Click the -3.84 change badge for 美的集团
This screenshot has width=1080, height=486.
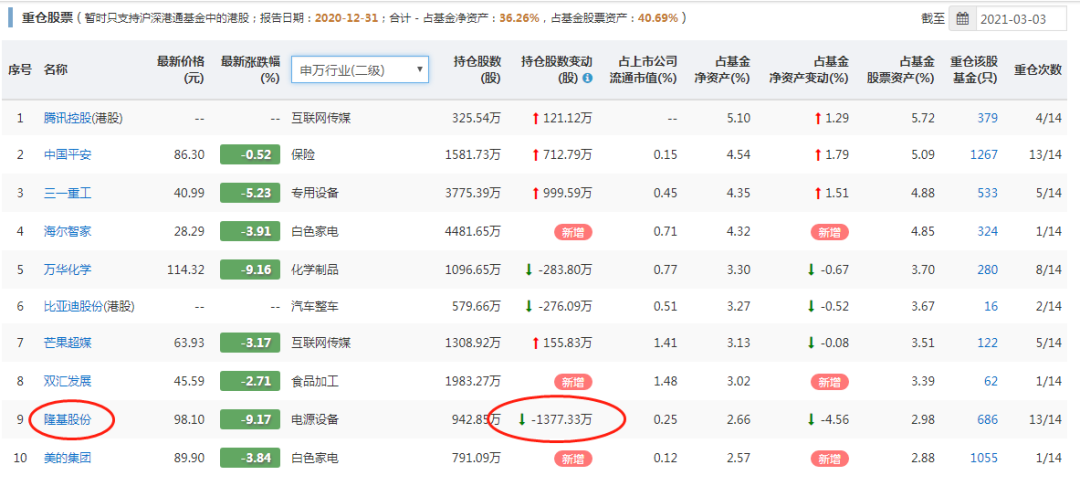coord(251,457)
